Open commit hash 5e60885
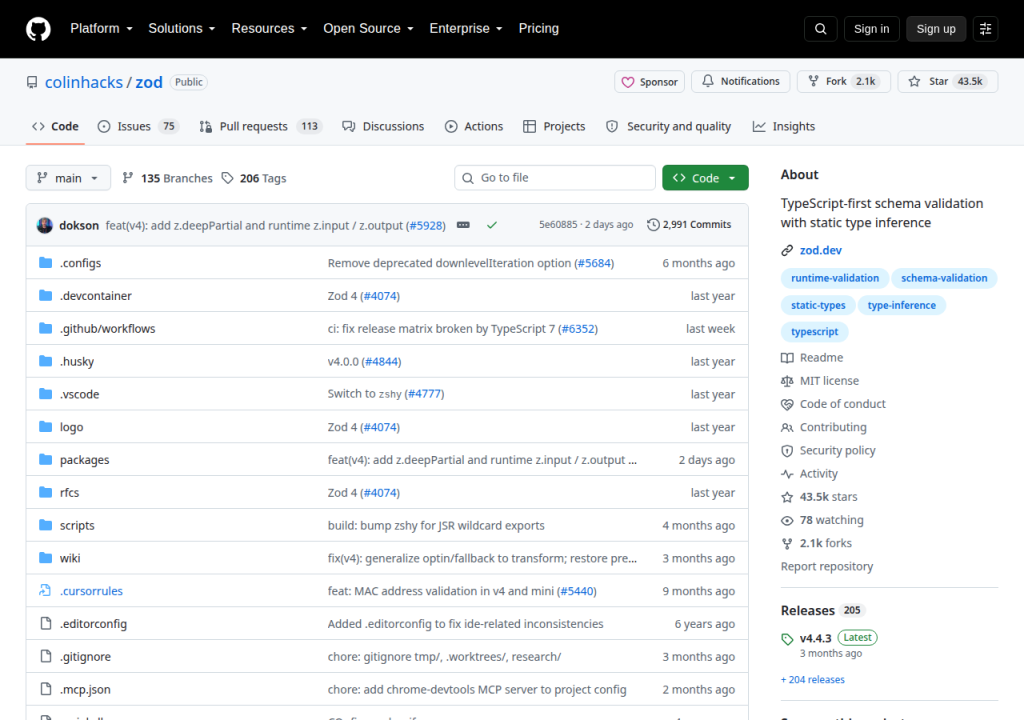 [558, 224]
